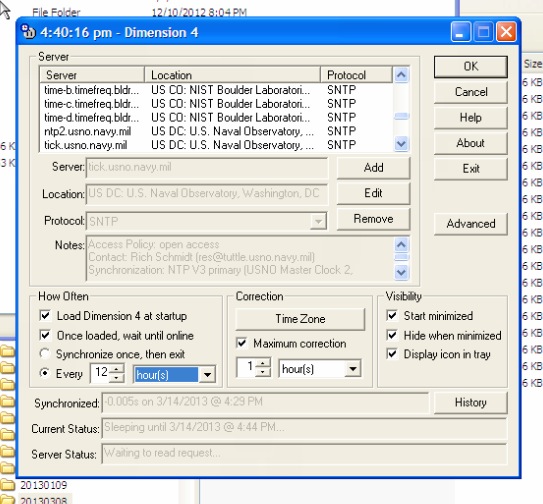The width and height of the screenshot is (543, 504).
Task: Close the Dimension 4 window
Action: pyautogui.click(x=506, y=32)
